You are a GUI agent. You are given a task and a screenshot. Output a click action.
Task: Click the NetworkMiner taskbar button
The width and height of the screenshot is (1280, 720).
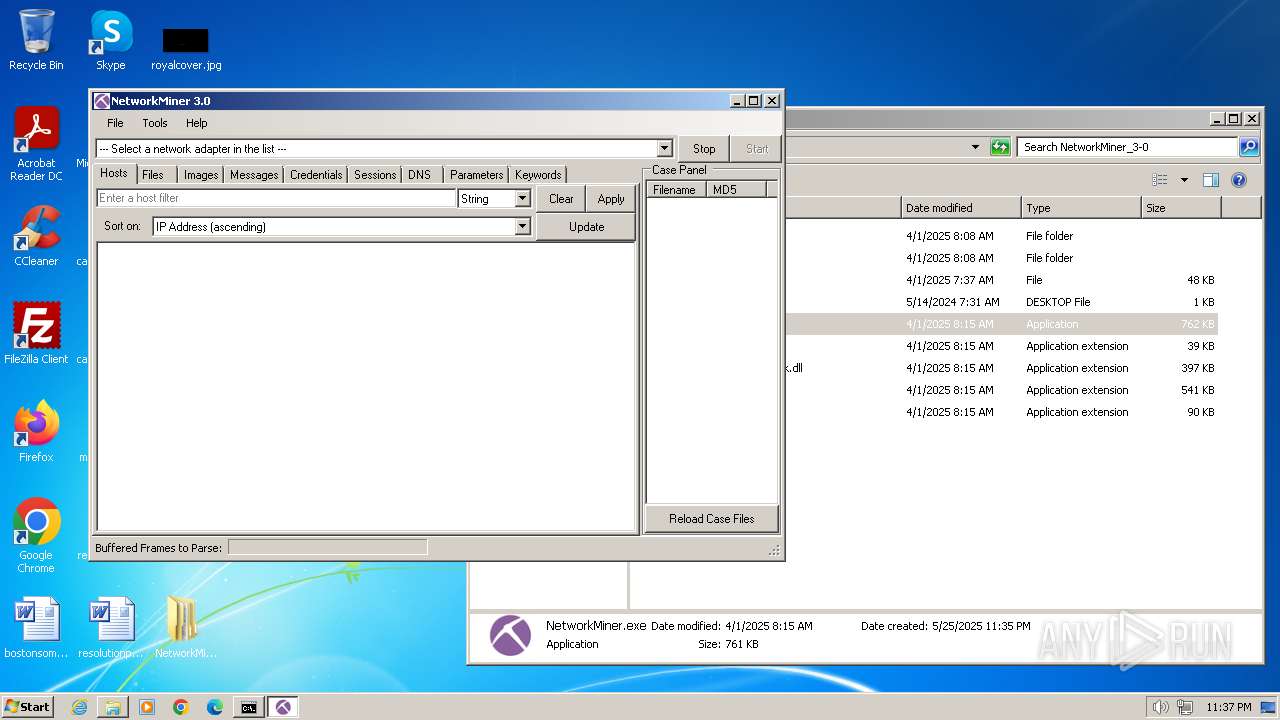click(x=283, y=707)
